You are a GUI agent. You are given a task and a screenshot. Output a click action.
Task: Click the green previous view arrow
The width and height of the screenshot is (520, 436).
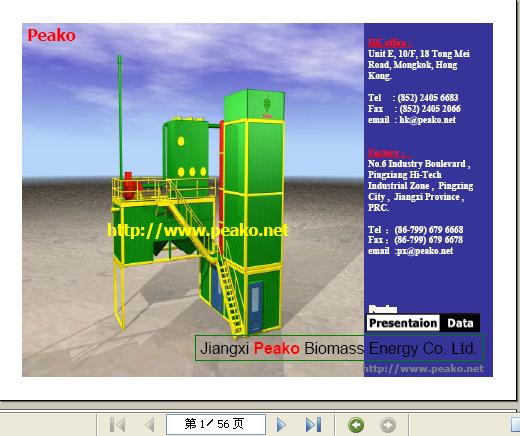(356, 425)
